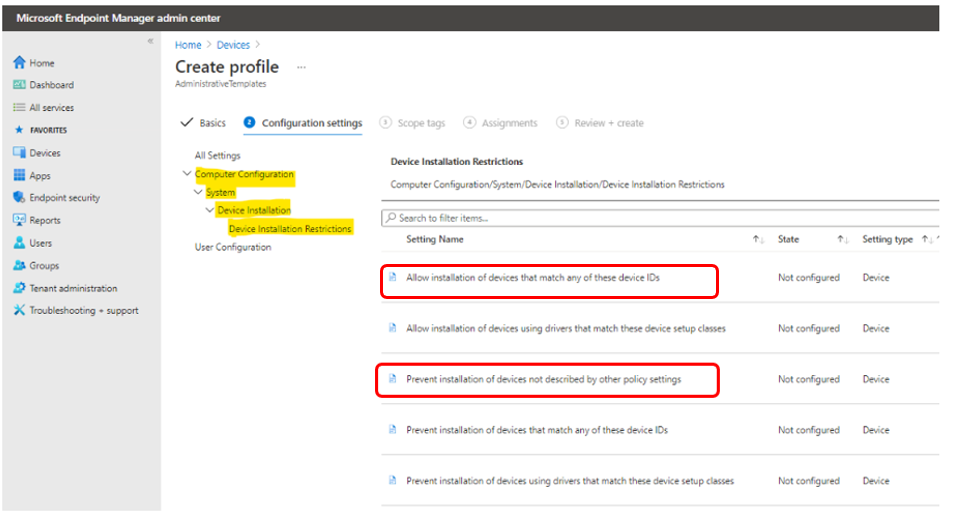The height and width of the screenshot is (518, 975).
Task: Select User Configuration in the tree
Action: click(233, 247)
